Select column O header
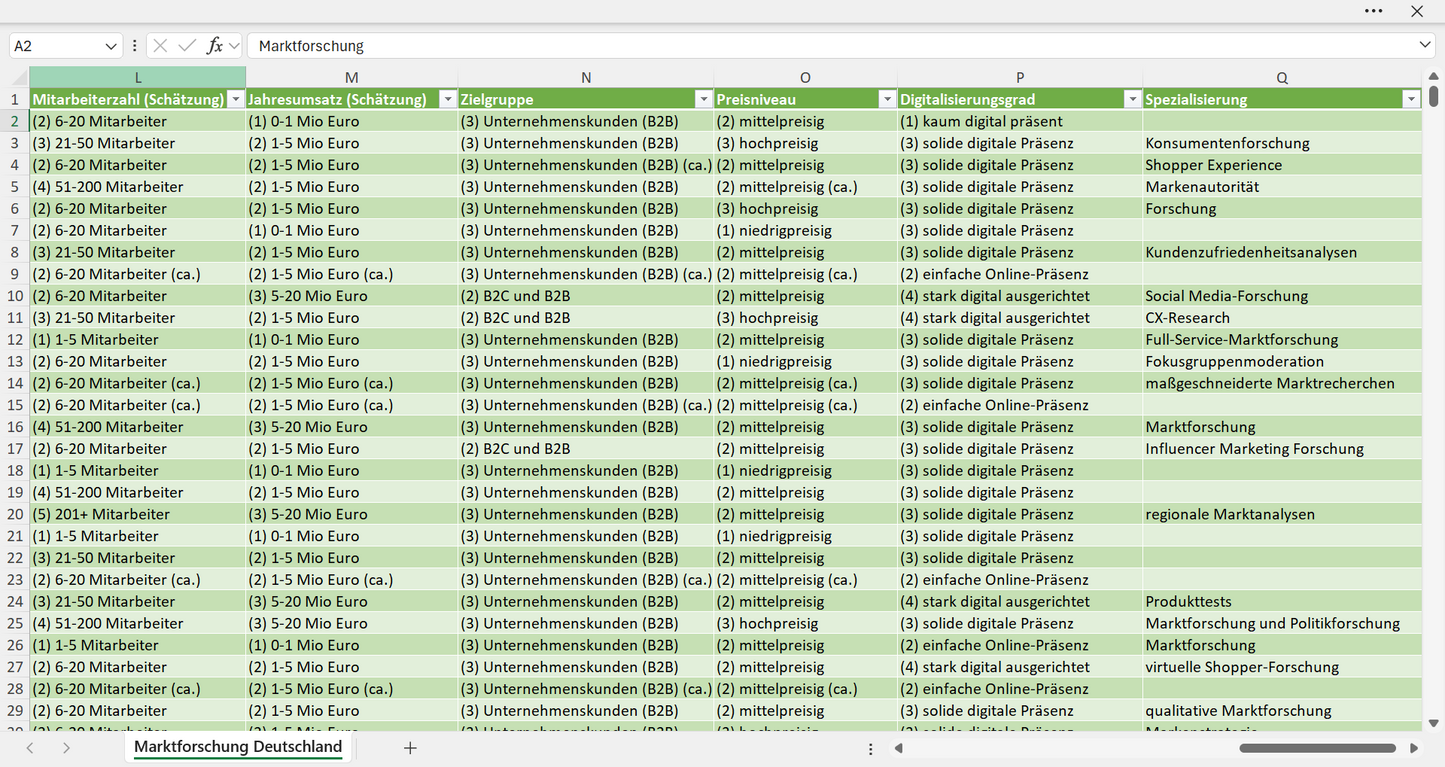Viewport: 1445px width, 767px height. coord(805,77)
